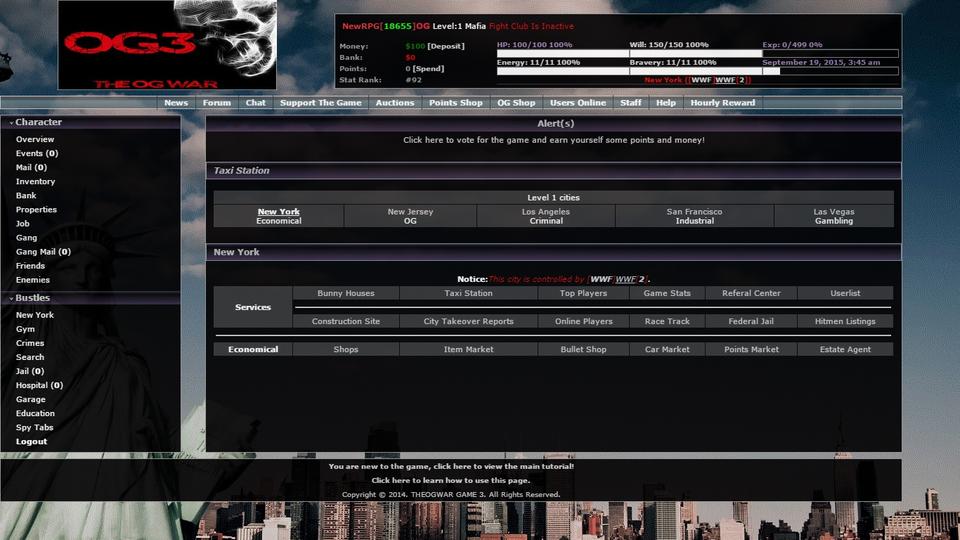This screenshot has width=960, height=540.
Task: Click the Spend link next to Points
Action: 430,68
